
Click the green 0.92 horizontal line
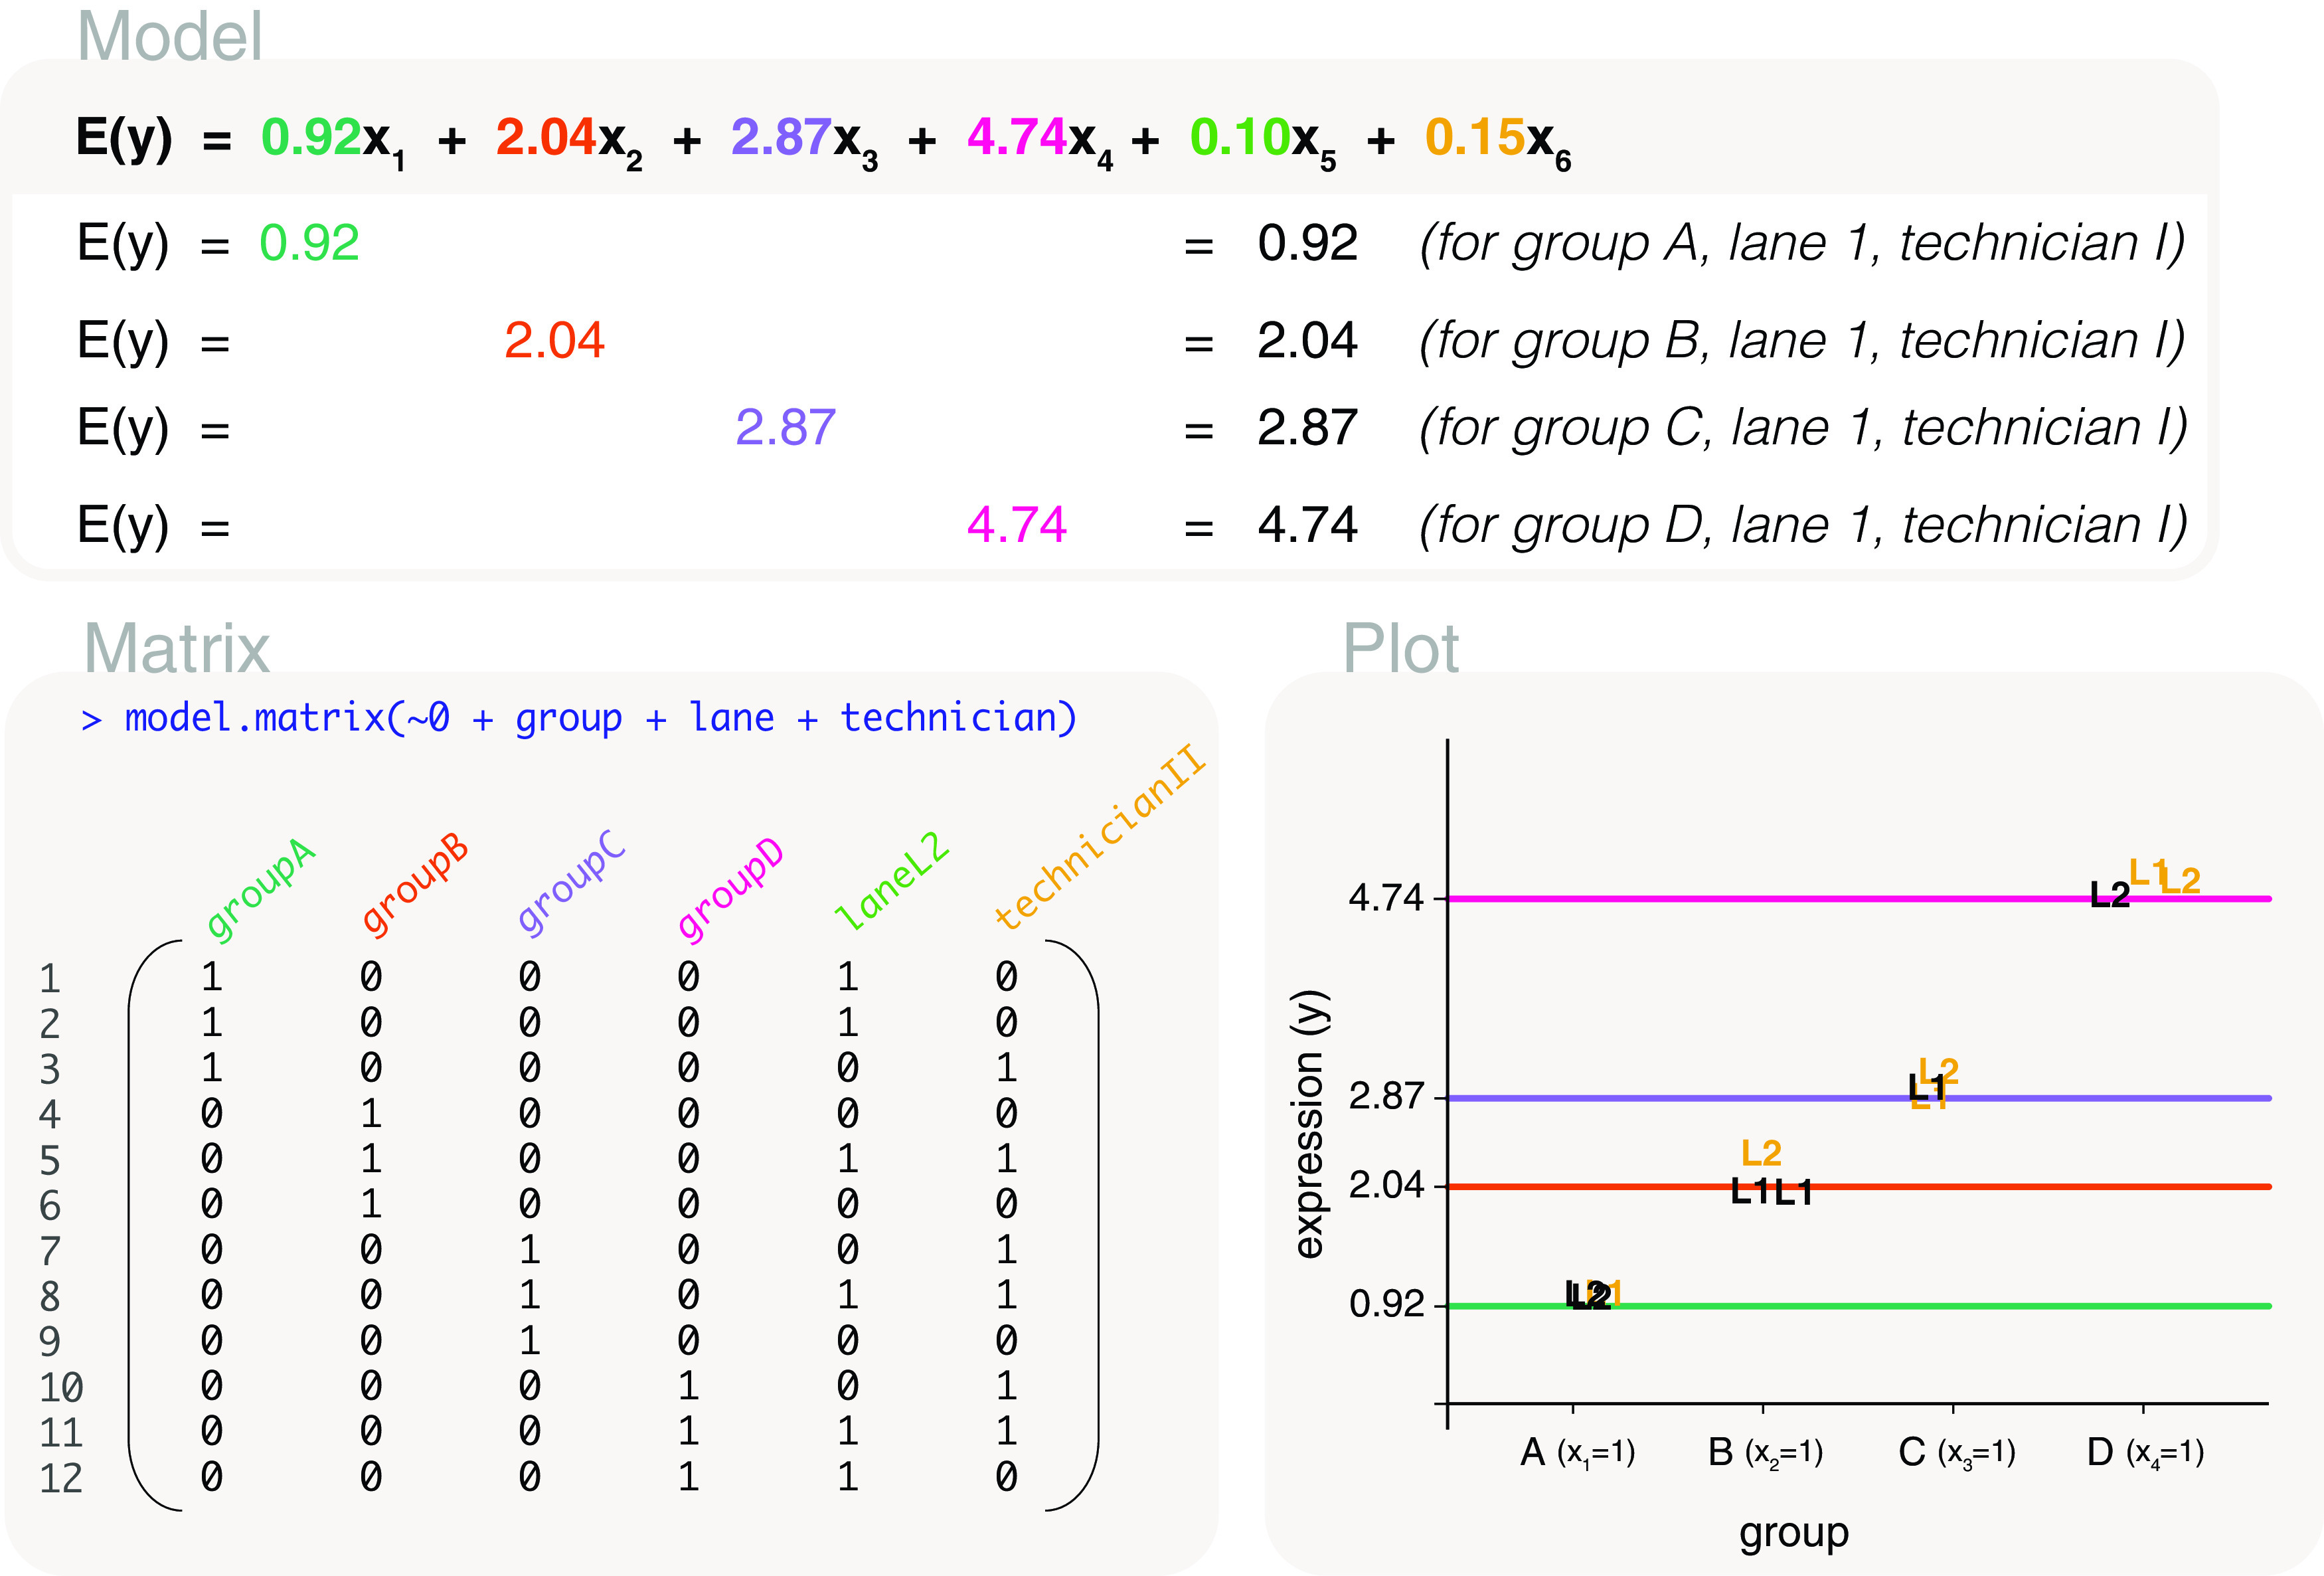[x=1860, y=1306]
